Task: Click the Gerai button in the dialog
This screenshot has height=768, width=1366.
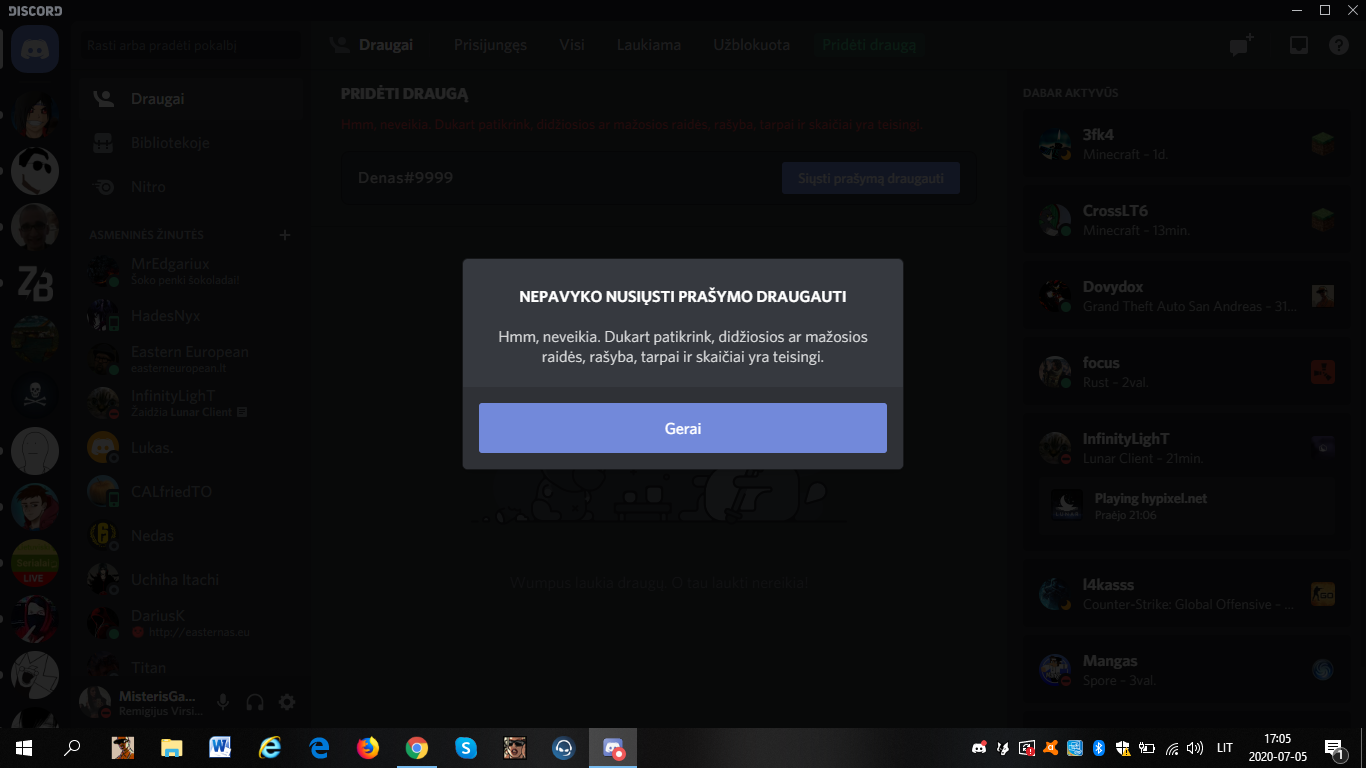Action: point(683,428)
